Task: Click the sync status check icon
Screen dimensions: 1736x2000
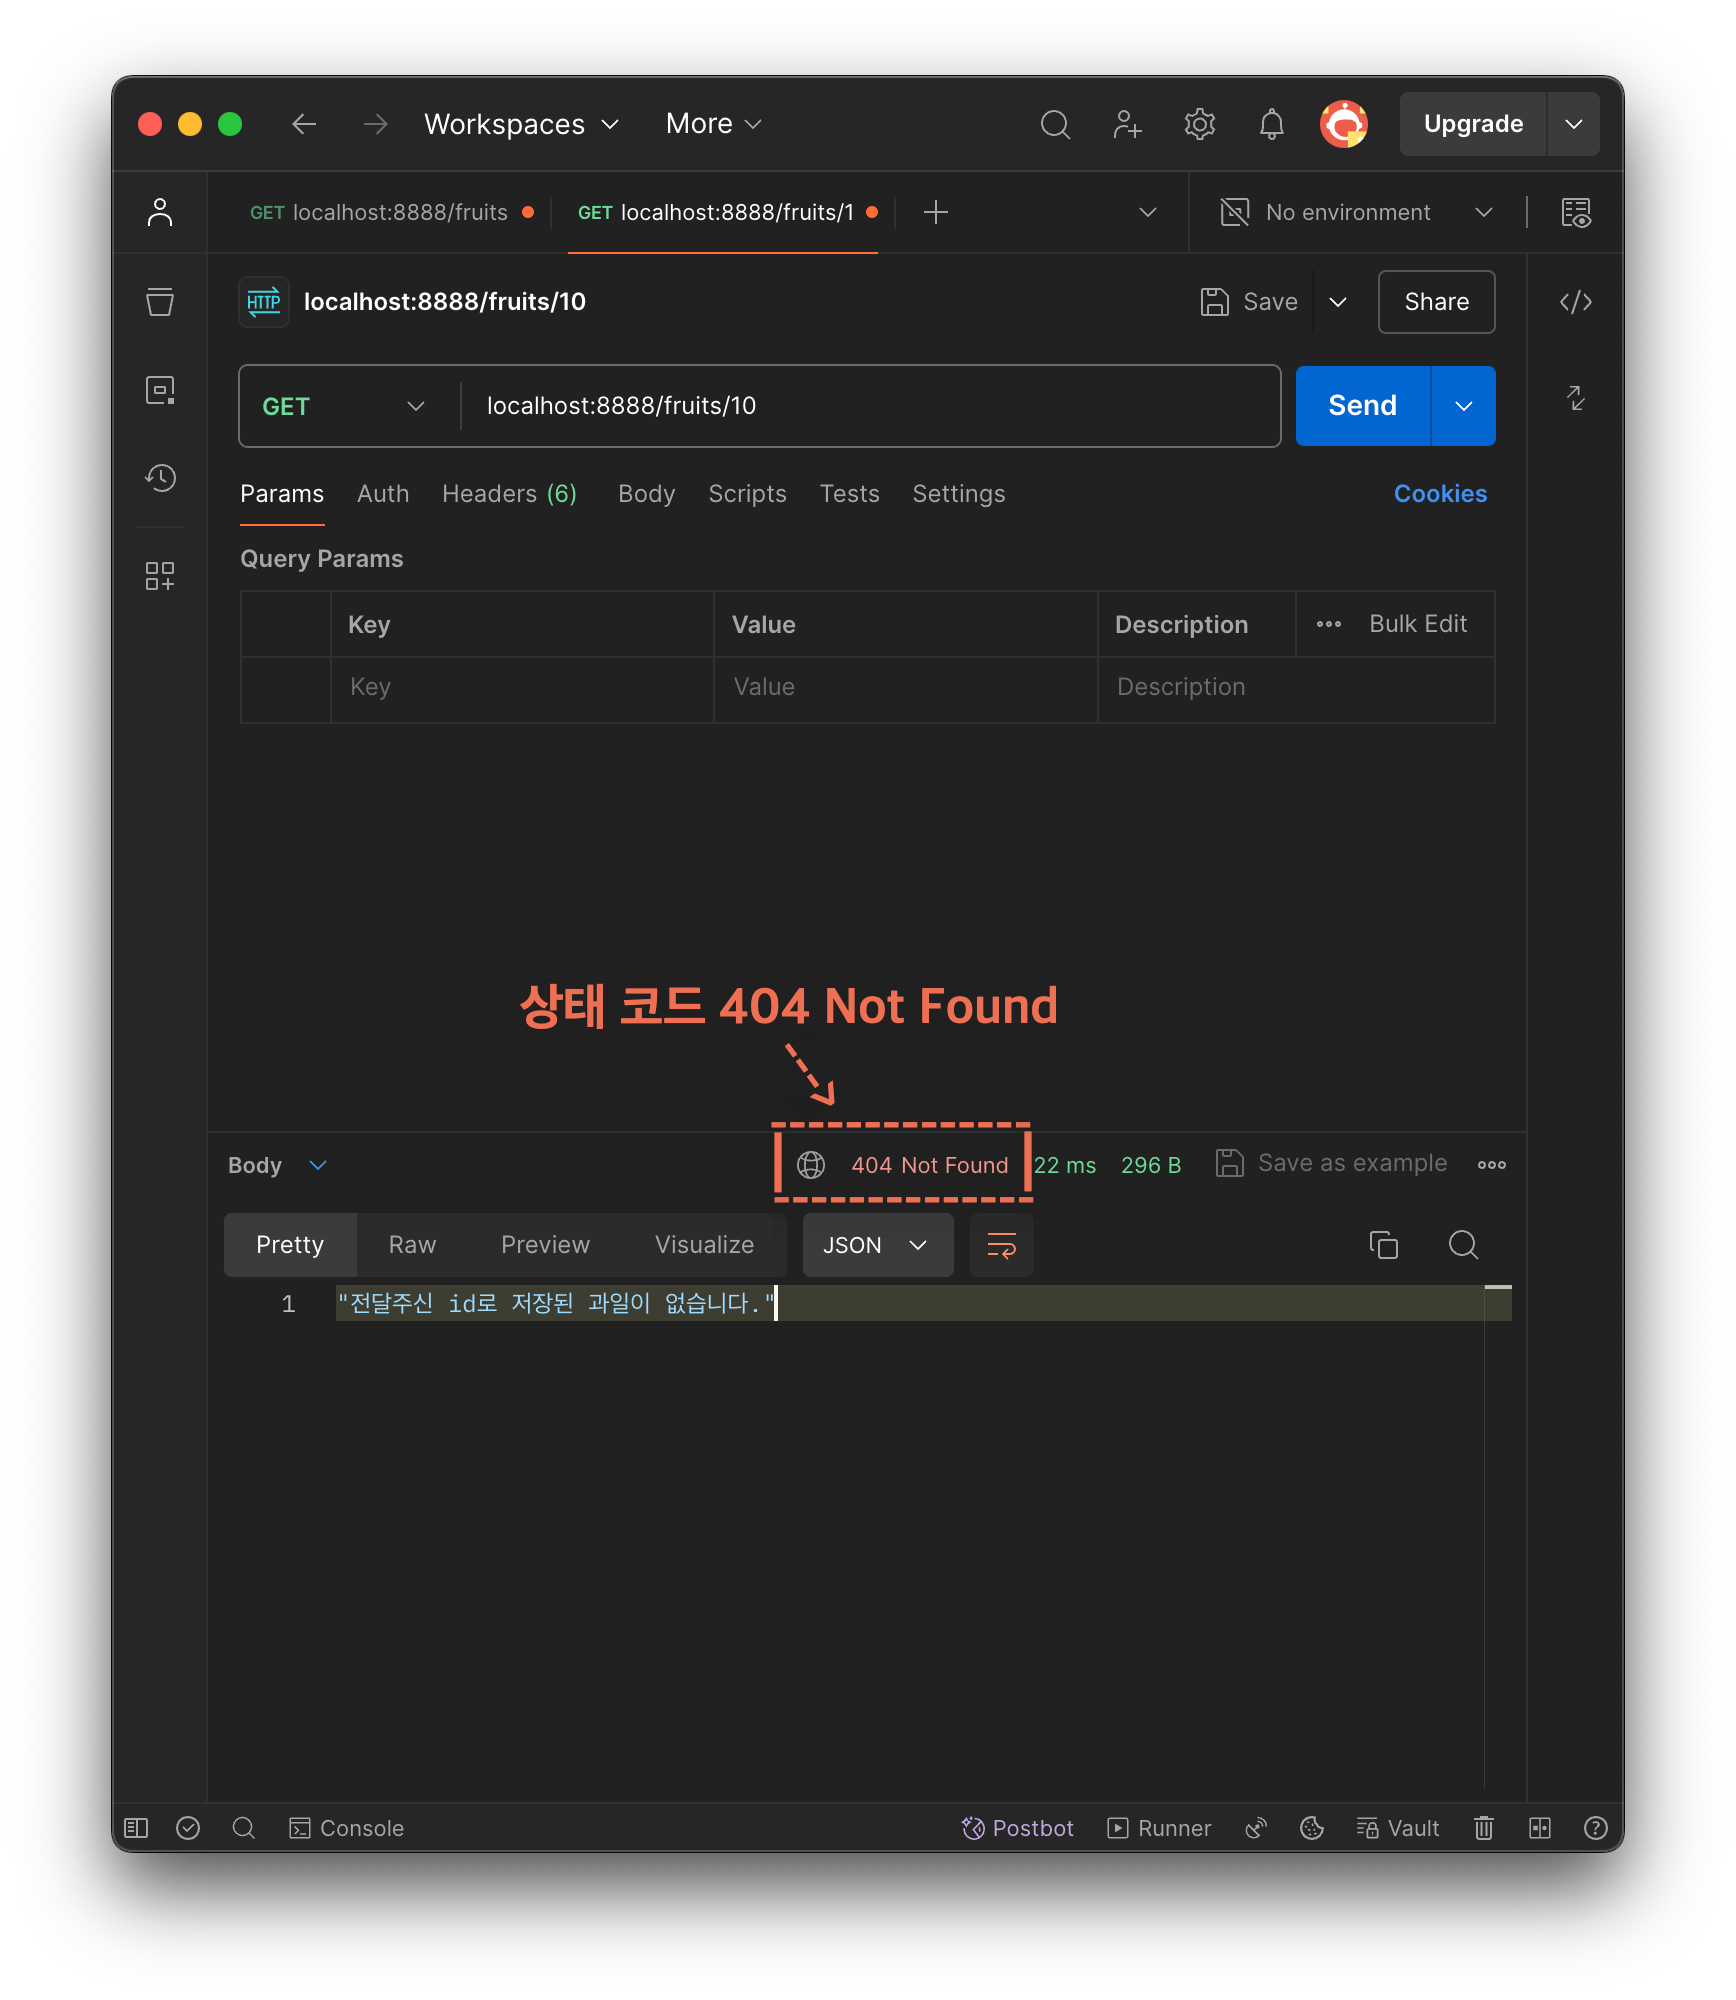Action: tap(188, 1828)
